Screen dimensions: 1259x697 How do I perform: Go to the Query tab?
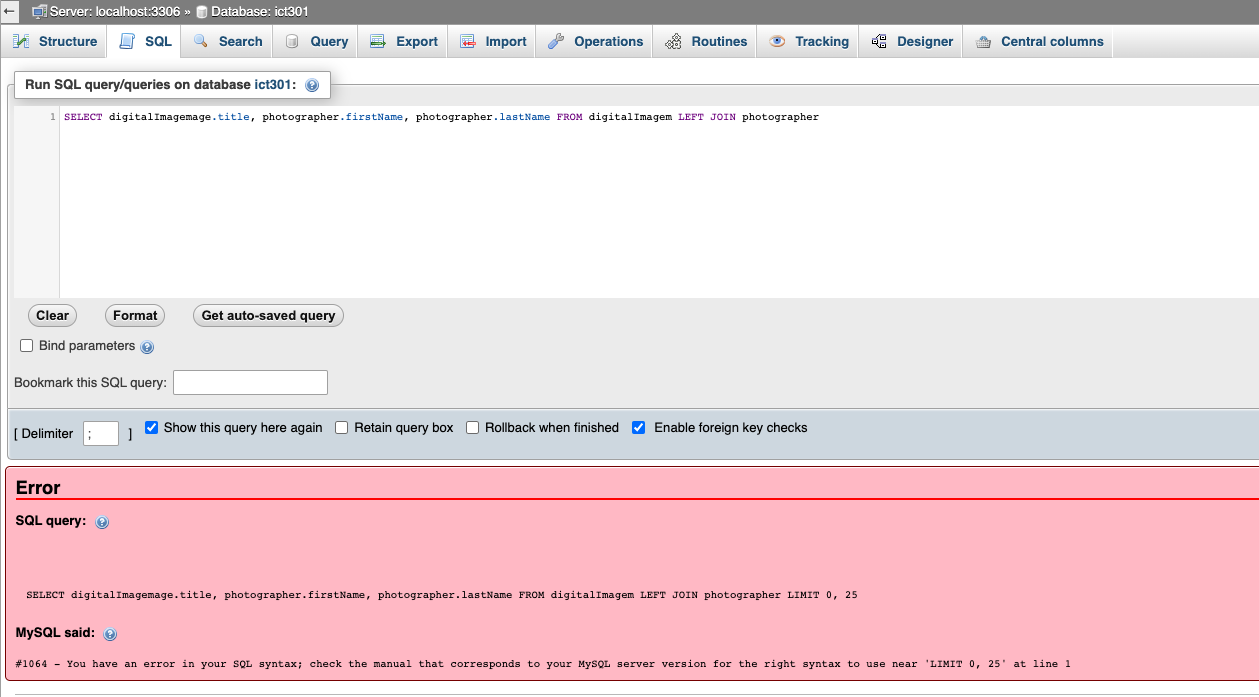coord(316,41)
